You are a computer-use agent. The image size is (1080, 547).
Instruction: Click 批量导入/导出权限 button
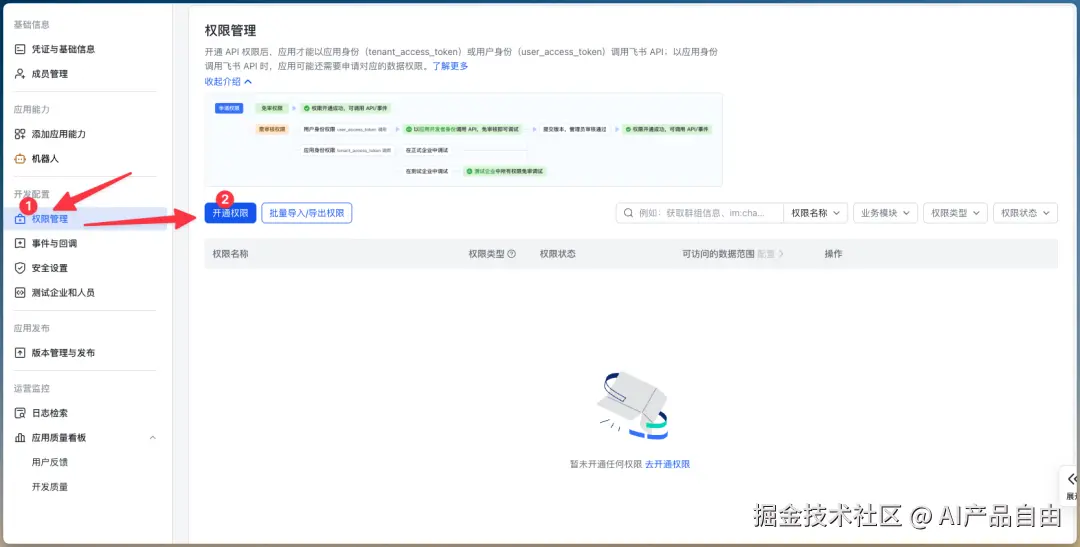[307, 213]
